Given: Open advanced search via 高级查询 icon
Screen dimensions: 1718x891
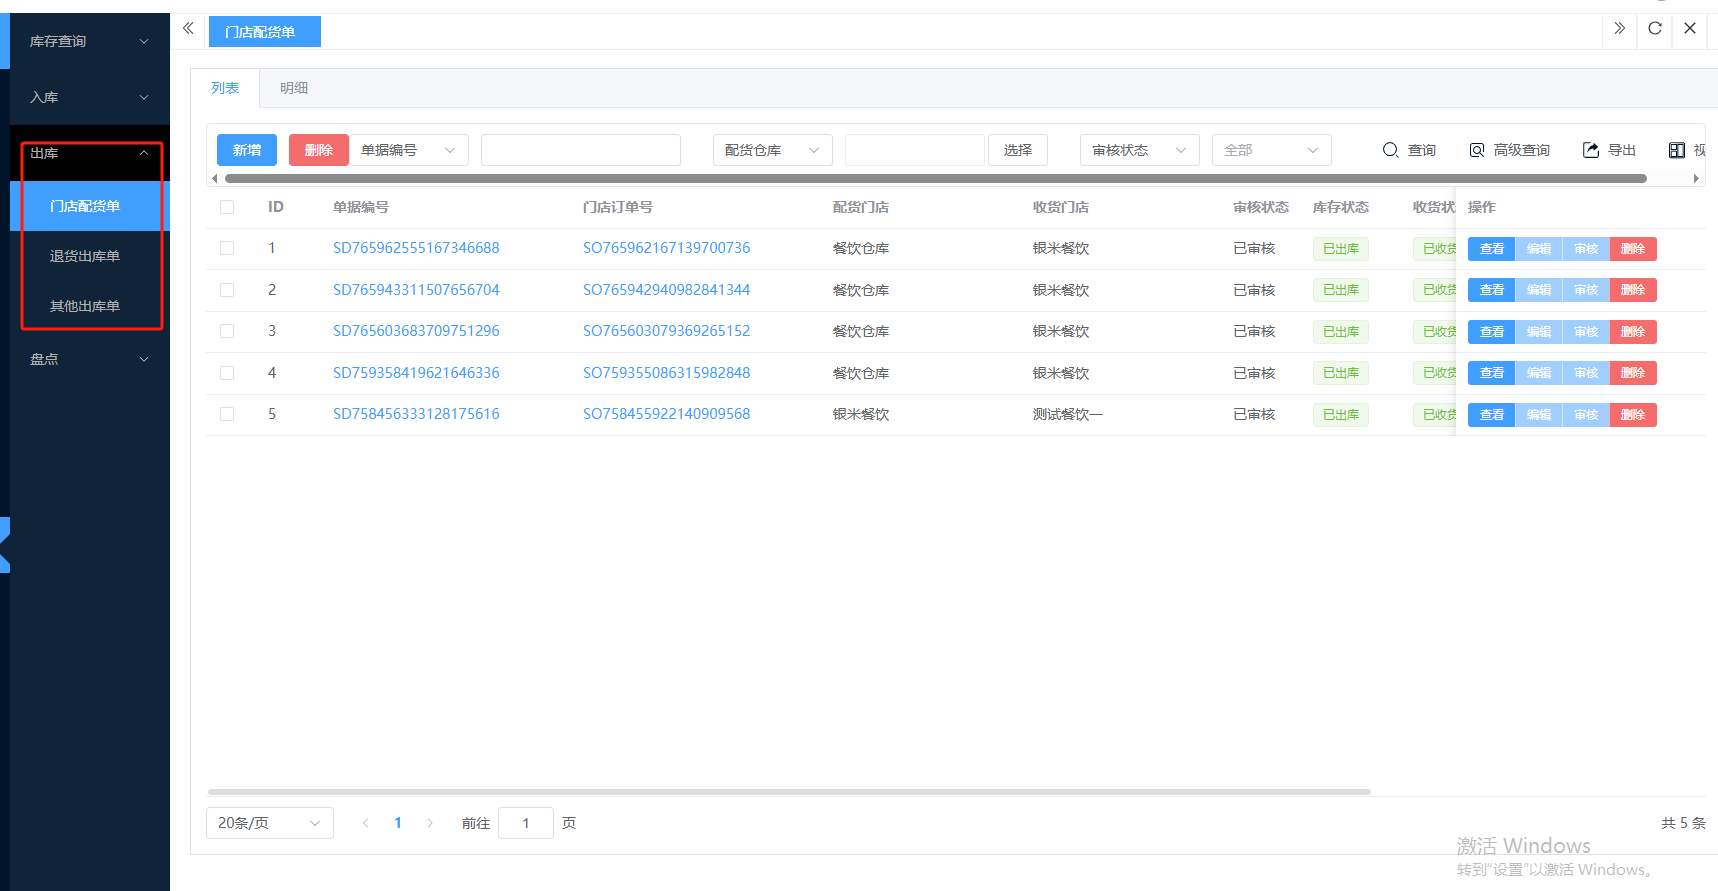Looking at the screenshot, I should 1477,150.
